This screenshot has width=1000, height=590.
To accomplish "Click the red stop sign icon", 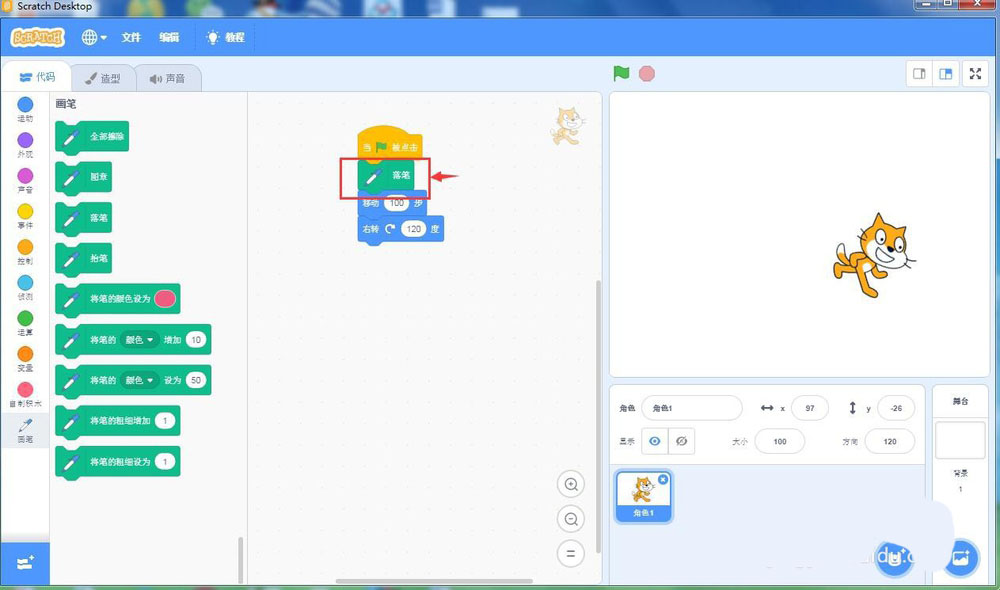I will [646, 73].
